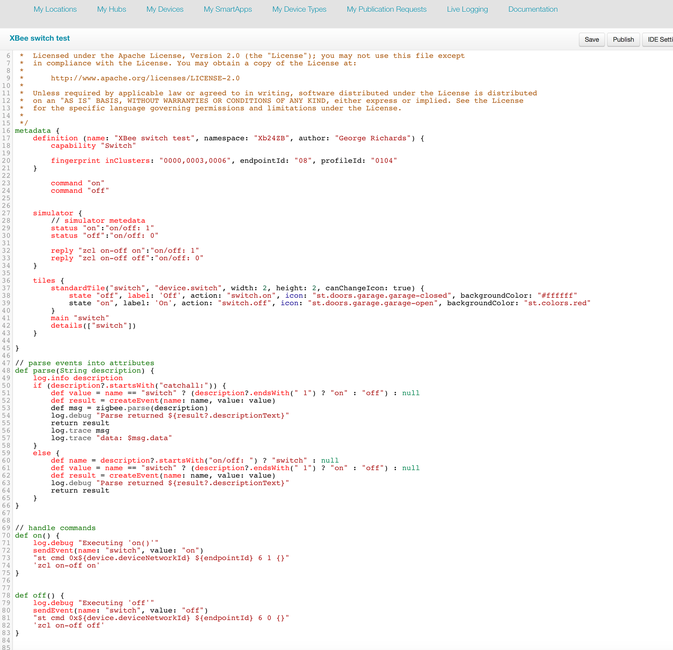Click the log.trace "data: $msg.data" line
The width and height of the screenshot is (673, 650).
(x=112, y=438)
